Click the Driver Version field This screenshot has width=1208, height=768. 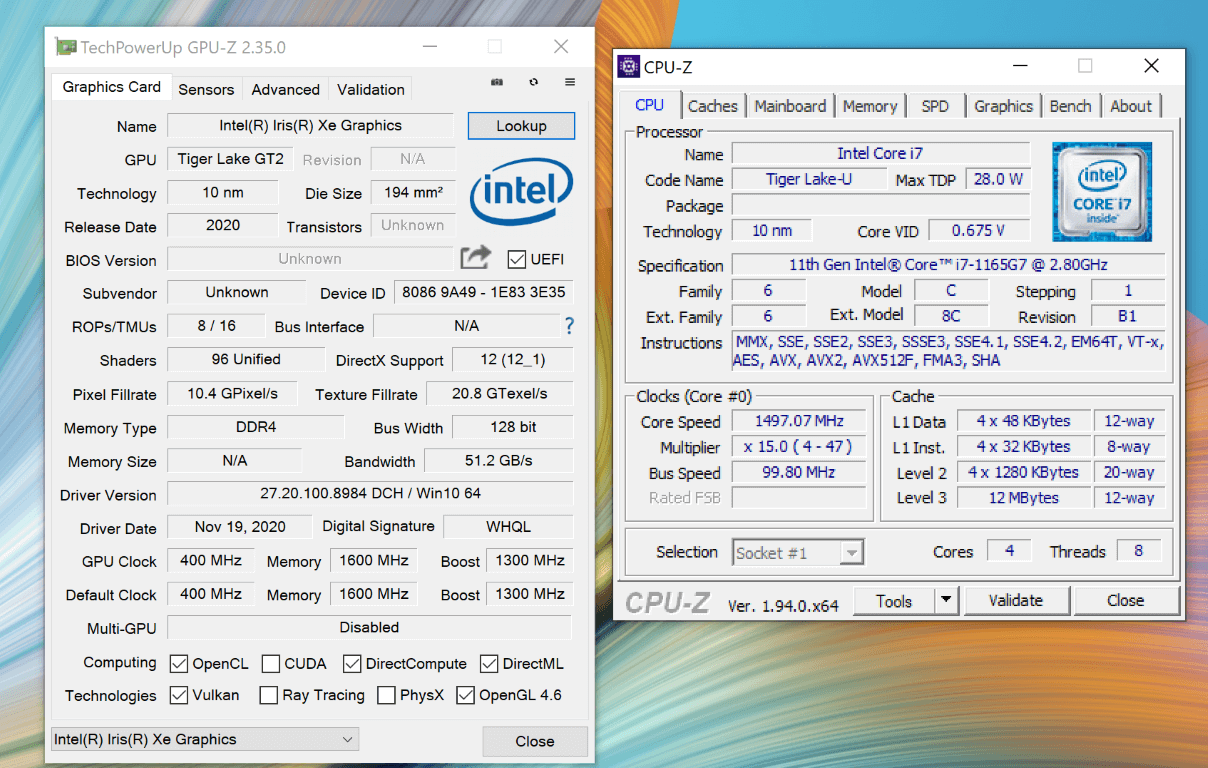pyautogui.click(x=369, y=494)
